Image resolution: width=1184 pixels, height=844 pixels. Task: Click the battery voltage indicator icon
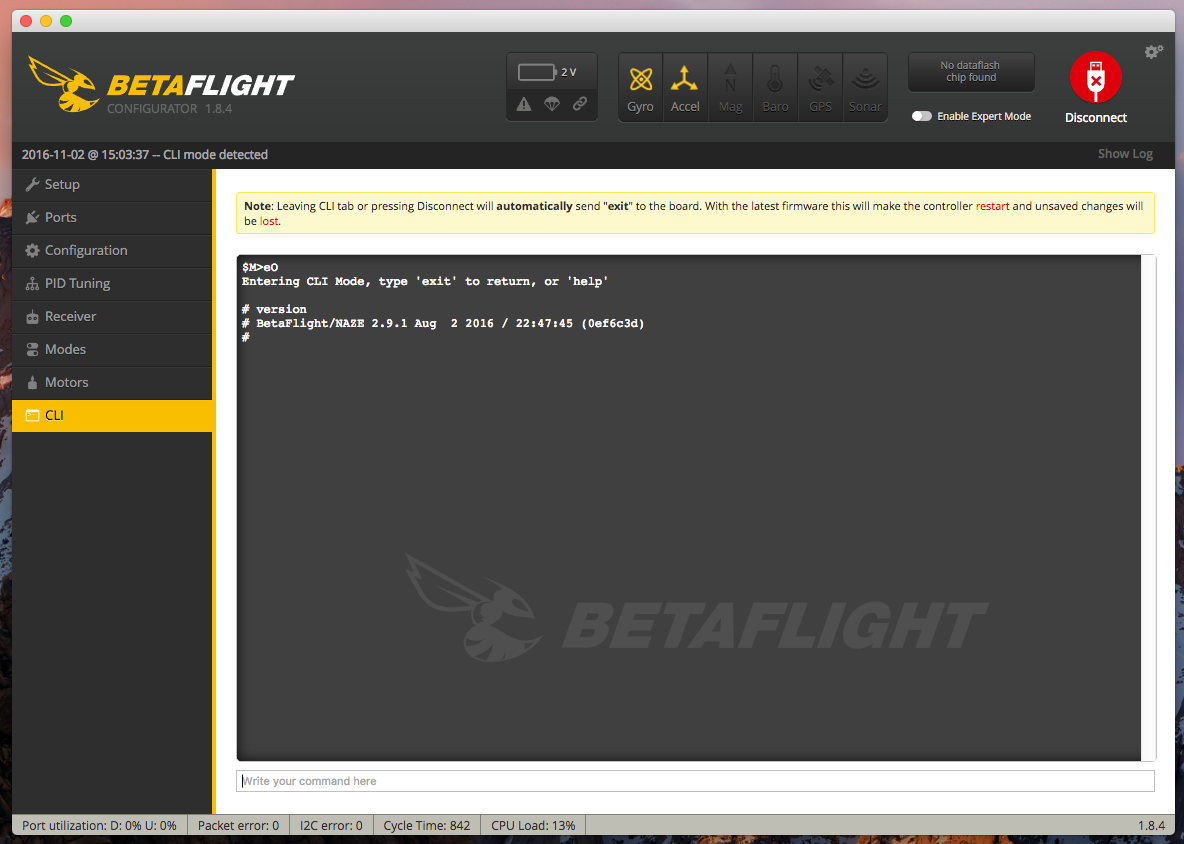pos(537,72)
